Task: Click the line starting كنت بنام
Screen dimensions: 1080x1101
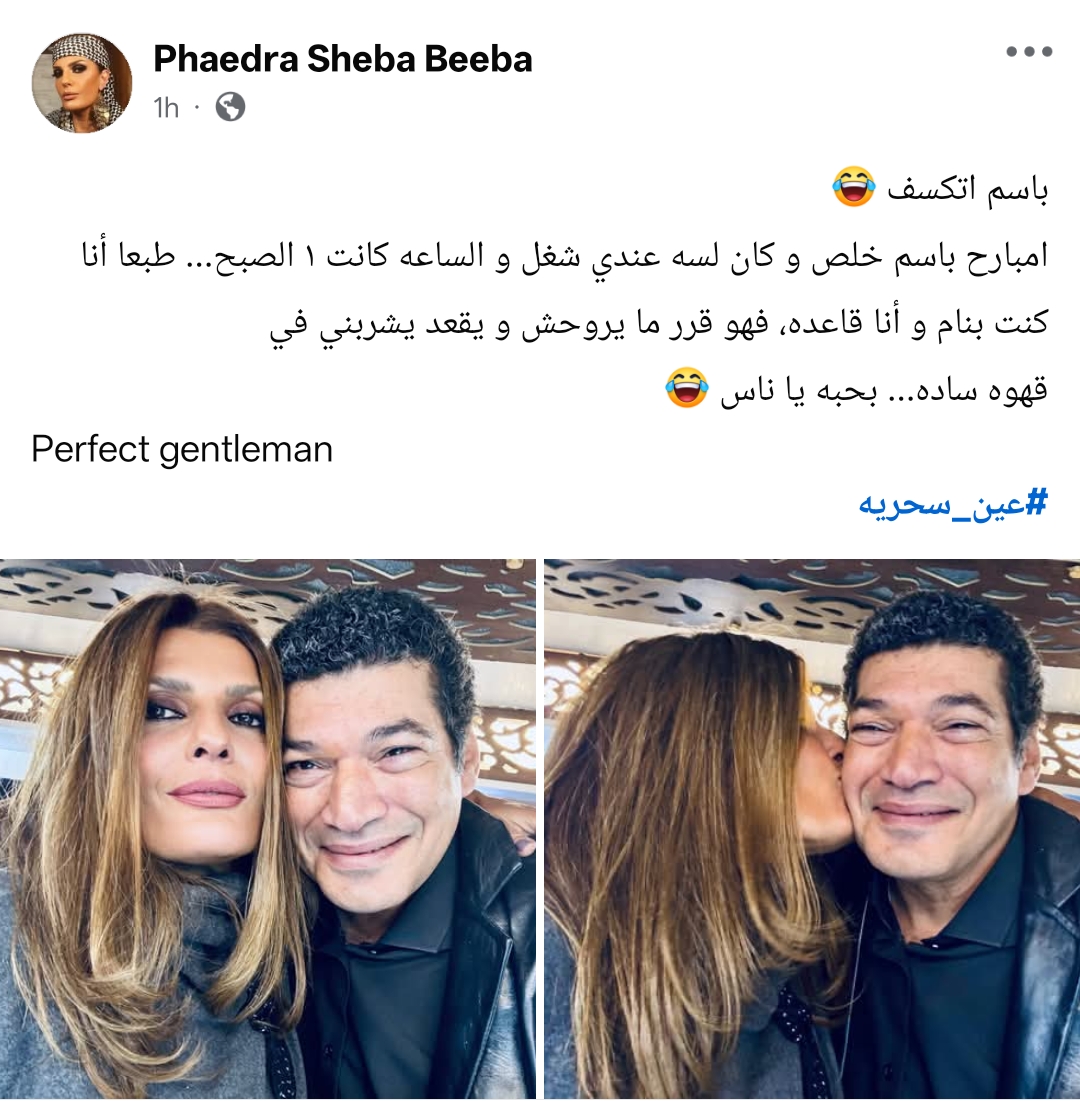Action: (x=659, y=323)
